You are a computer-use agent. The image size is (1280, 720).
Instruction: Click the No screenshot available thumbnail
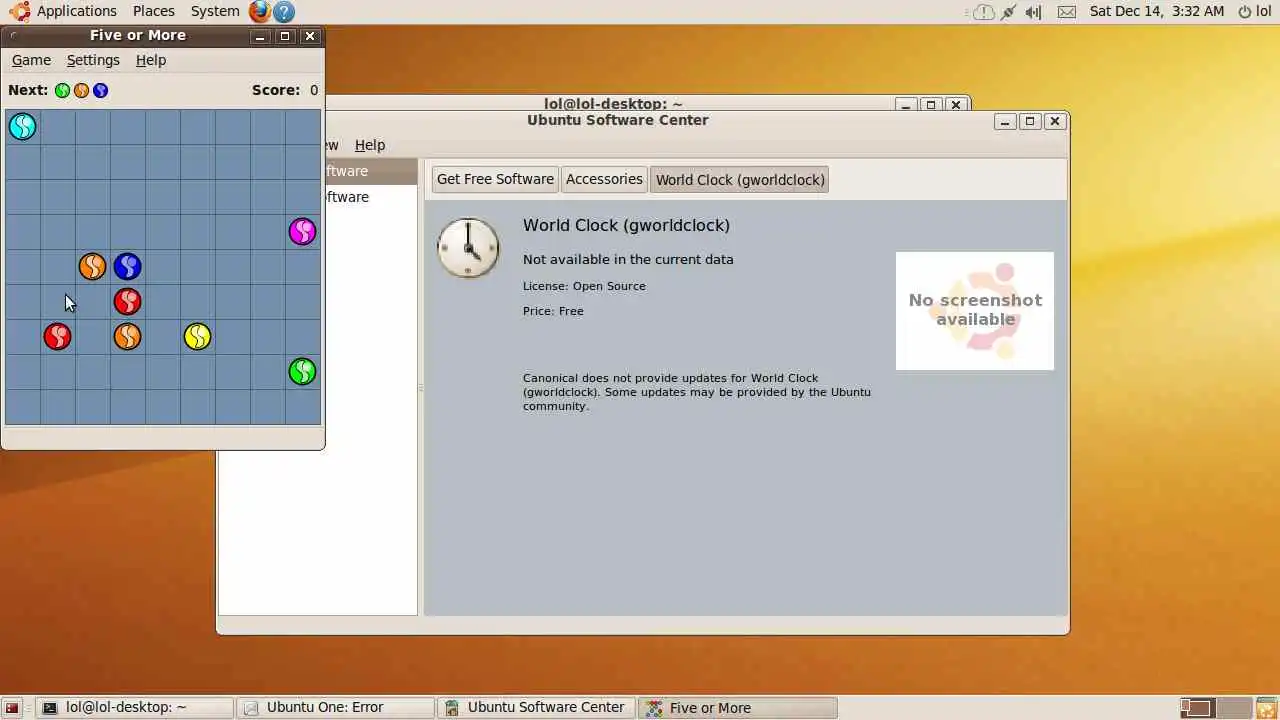pos(975,310)
